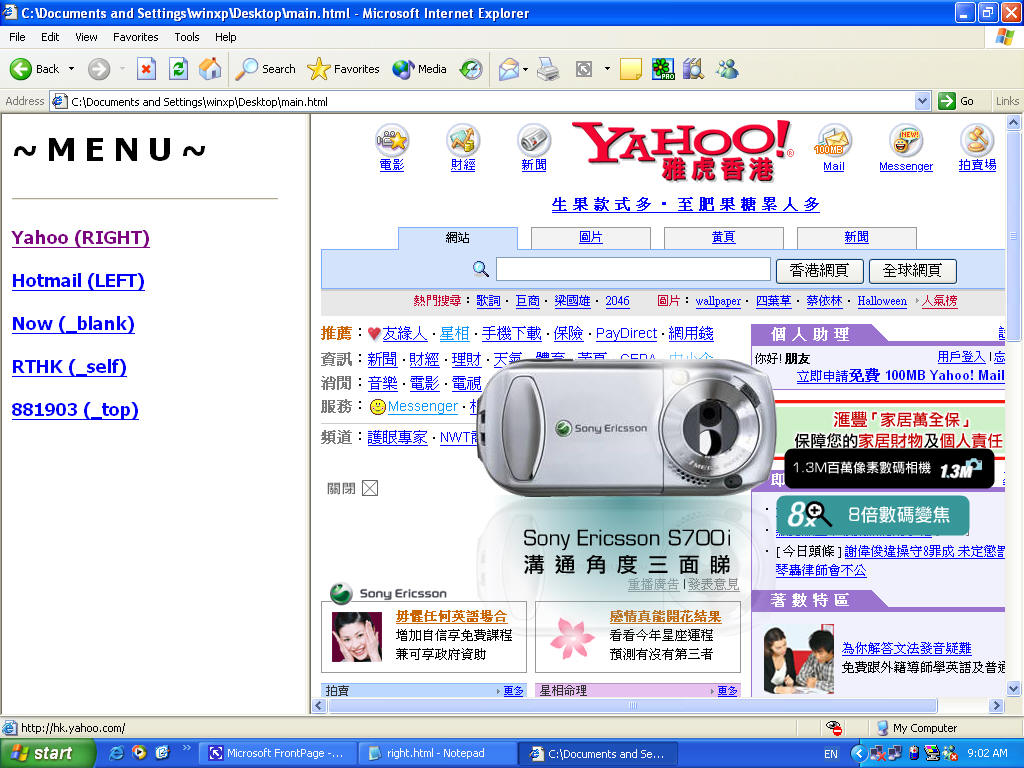Image resolution: width=1024 pixels, height=768 pixels.
Task: Open the Messenger people icon in the toolbar
Action: (x=727, y=69)
